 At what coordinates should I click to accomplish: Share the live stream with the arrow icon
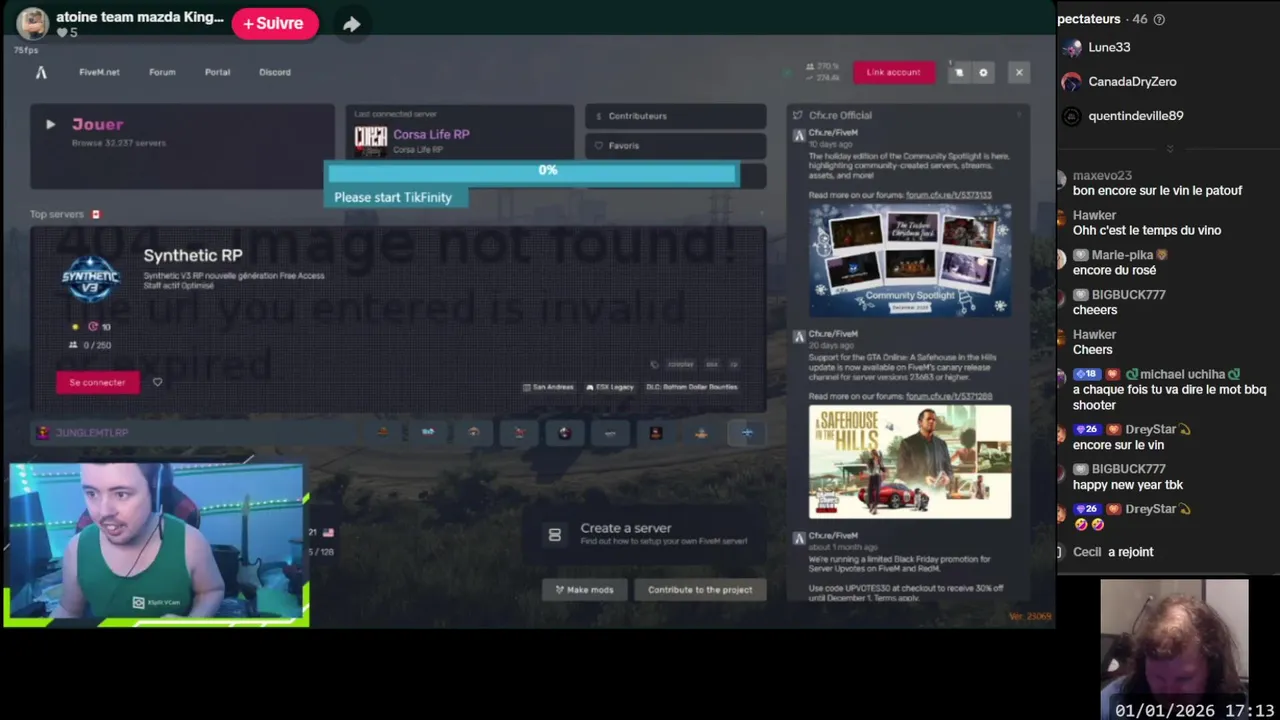click(x=351, y=24)
